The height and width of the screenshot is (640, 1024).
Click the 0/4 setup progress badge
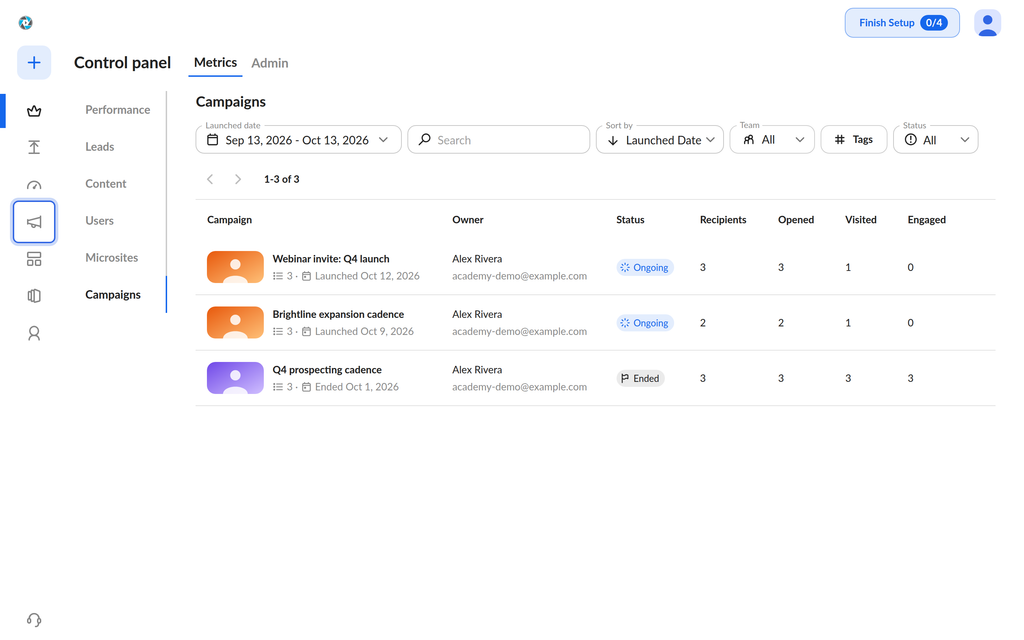point(934,23)
